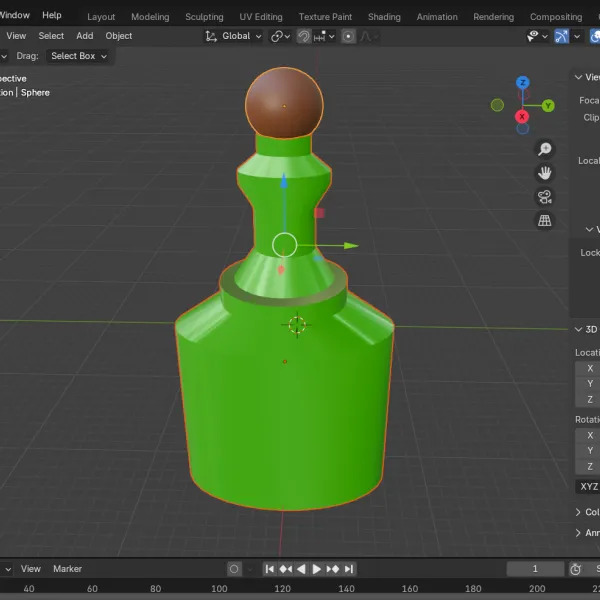Click the current frame field showing 1
This screenshot has height=600, width=600.
point(535,569)
